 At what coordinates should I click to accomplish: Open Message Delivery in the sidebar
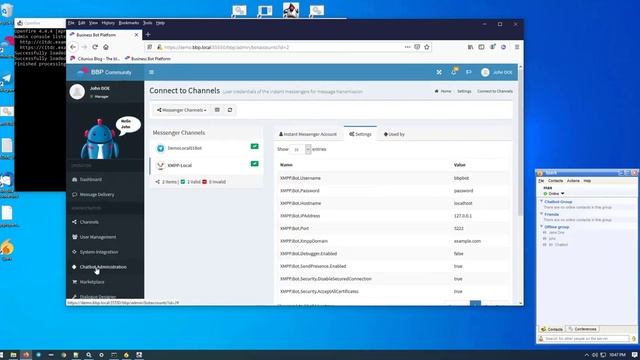(97, 195)
